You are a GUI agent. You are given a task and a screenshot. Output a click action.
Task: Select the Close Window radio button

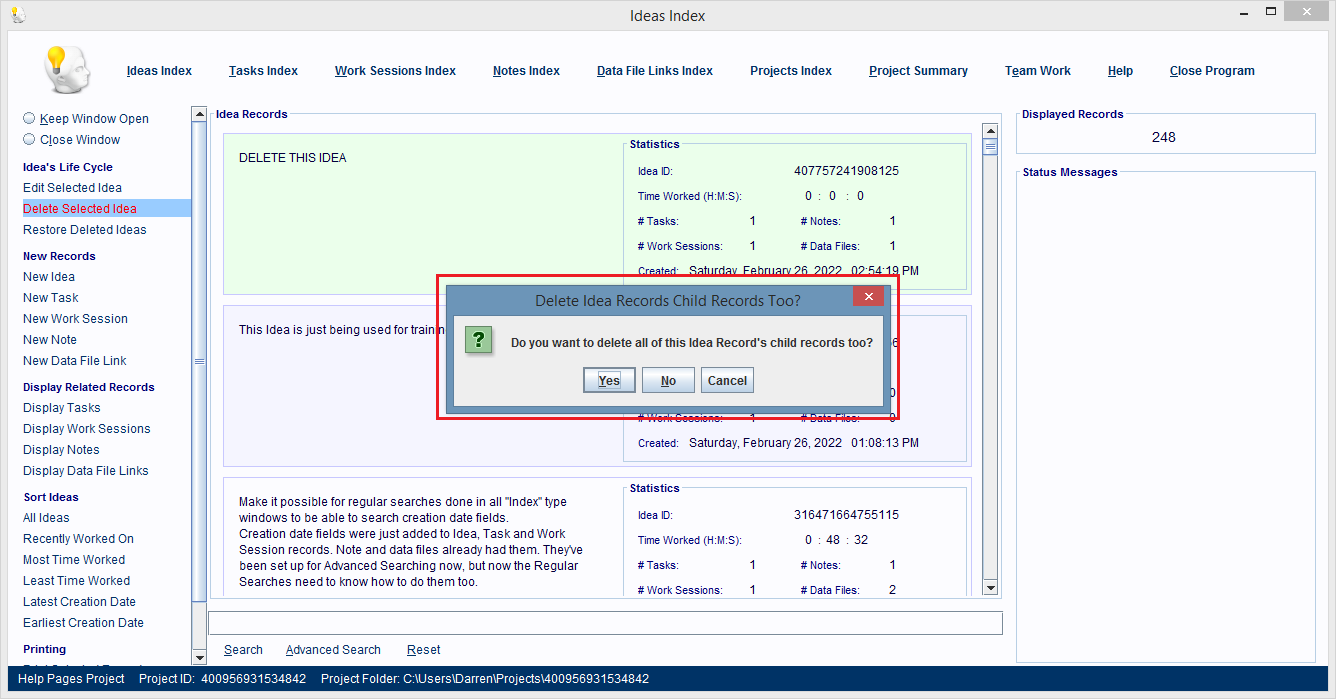click(x=30, y=139)
